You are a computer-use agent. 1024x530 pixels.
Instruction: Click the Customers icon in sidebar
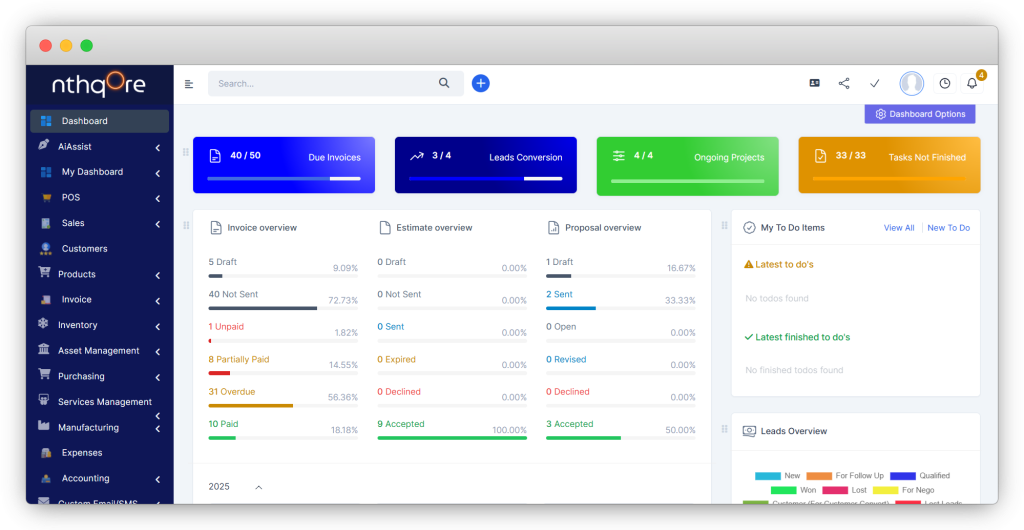point(46,249)
